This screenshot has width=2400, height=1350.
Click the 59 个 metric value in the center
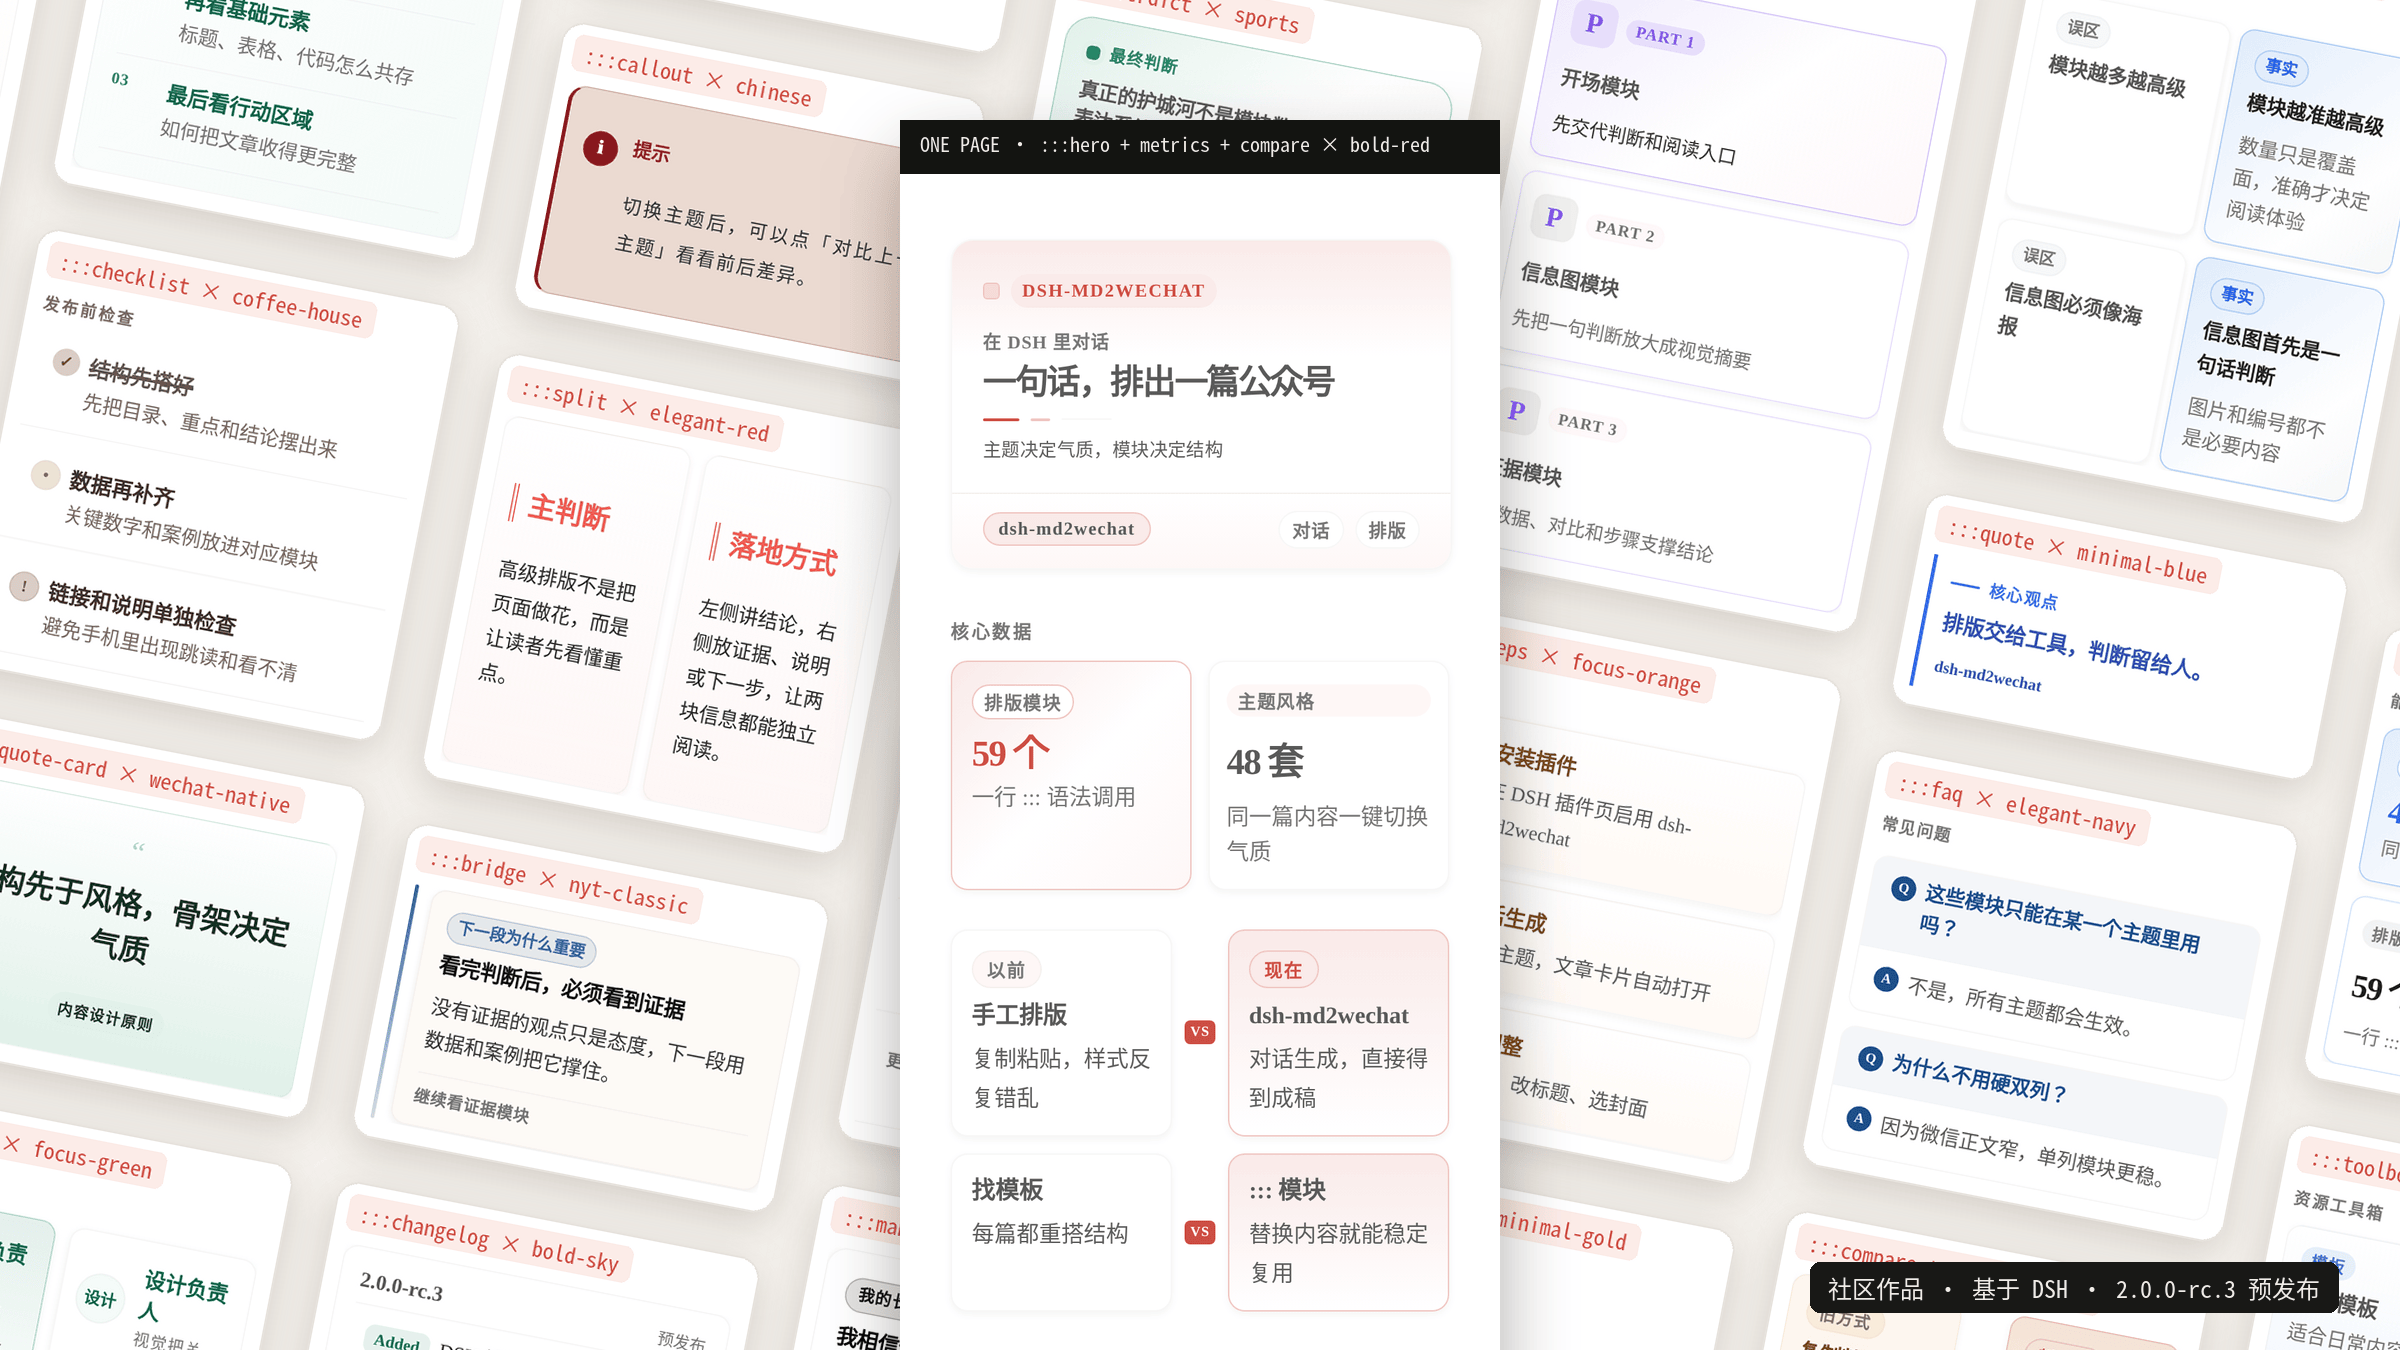(x=1011, y=753)
